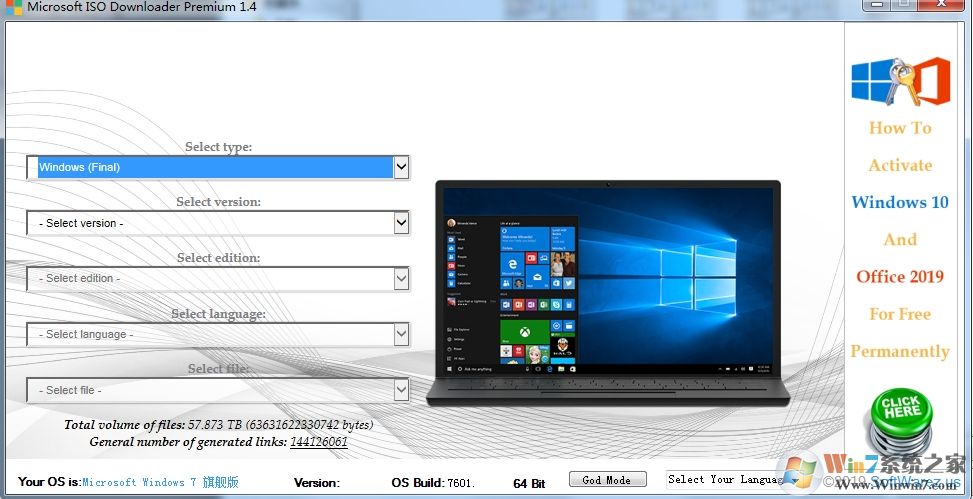
Task: Select the highlighted Windows (Final) type field
Action: (x=210, y=167)
